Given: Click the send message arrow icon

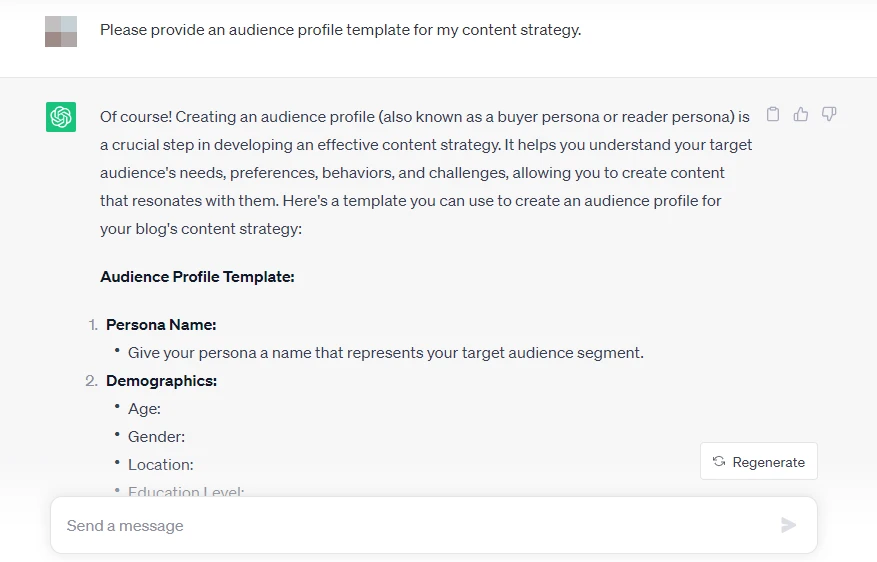Looking at the screenshot, I should tap(788, 525).
